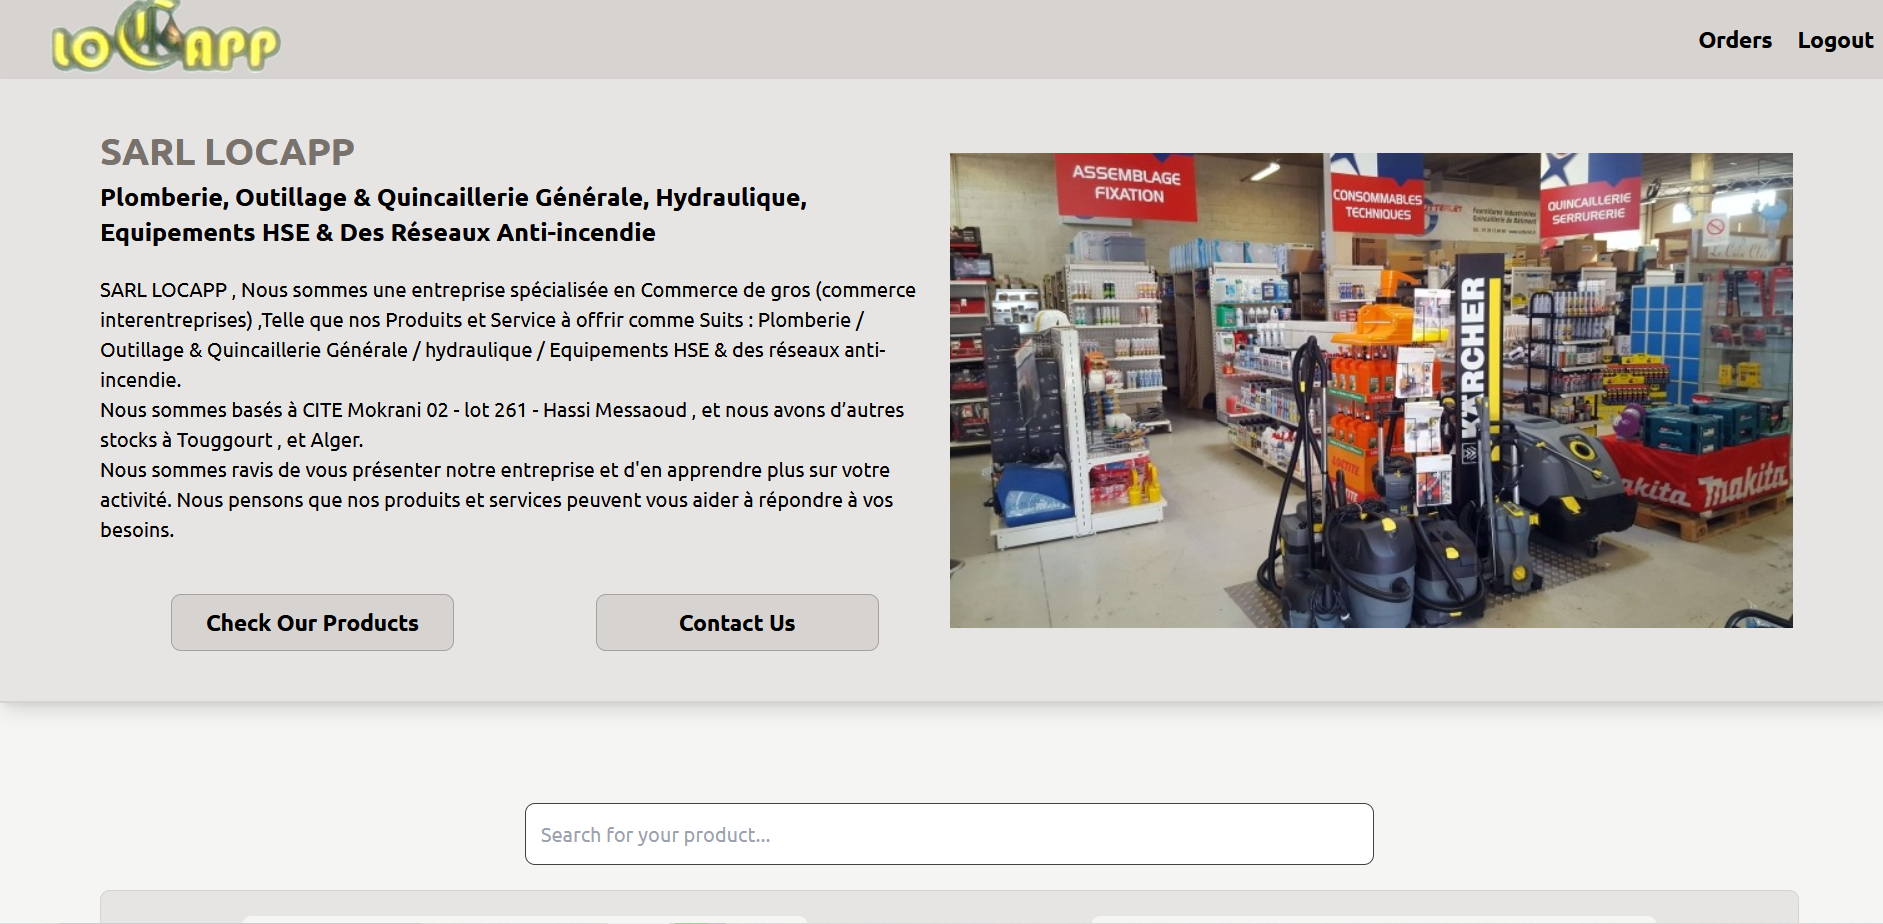Image resolution: width=1883 pixels, height=924 pixels.
Task: Log out using the Logout link
Action: [1834, 40]
